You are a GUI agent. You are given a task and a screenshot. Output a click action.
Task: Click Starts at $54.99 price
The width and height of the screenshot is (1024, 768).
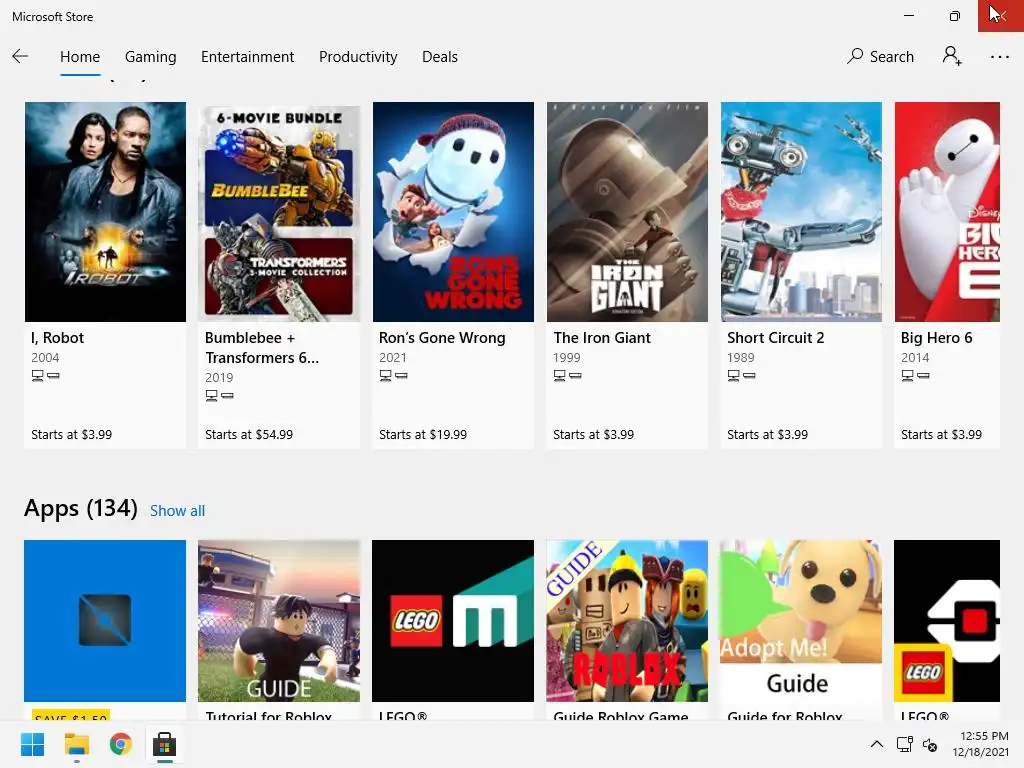[x=249, y=434]
